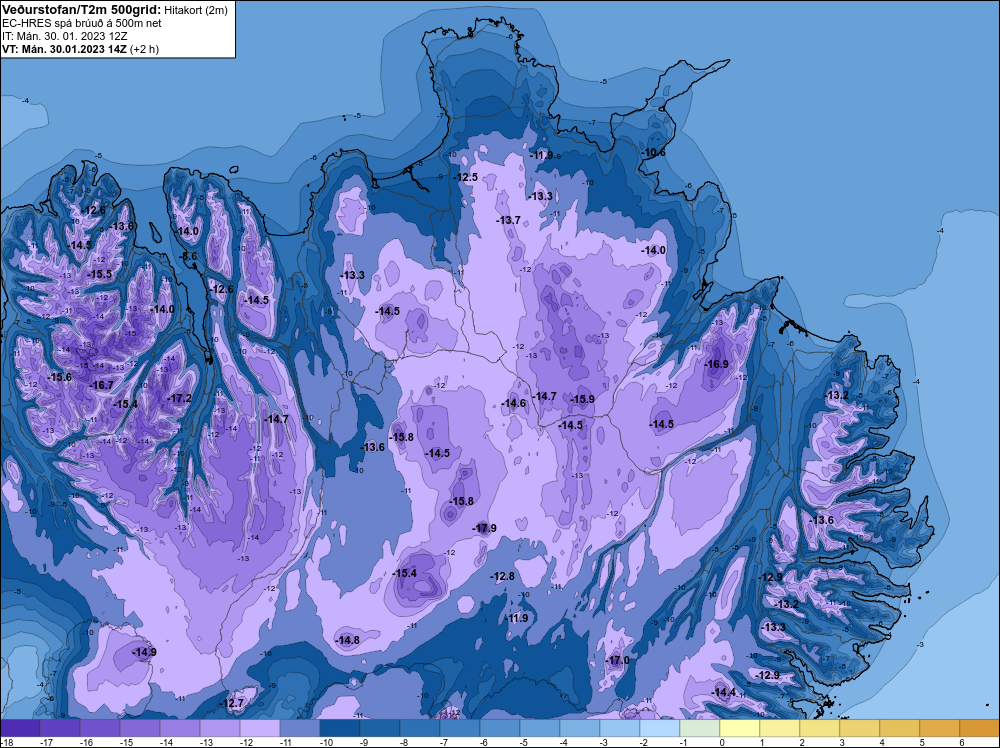Click the -14.4 temperature reading
Screen dimensions: 1000x748
(x=724, y=693)
